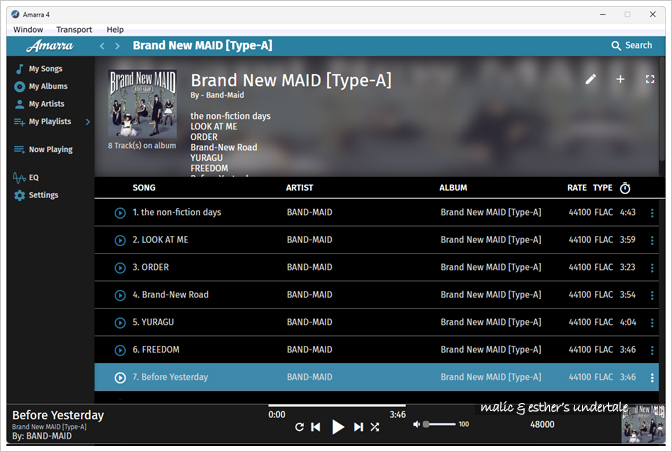Play track 2 LOOK AT ME

coord(120,240)
